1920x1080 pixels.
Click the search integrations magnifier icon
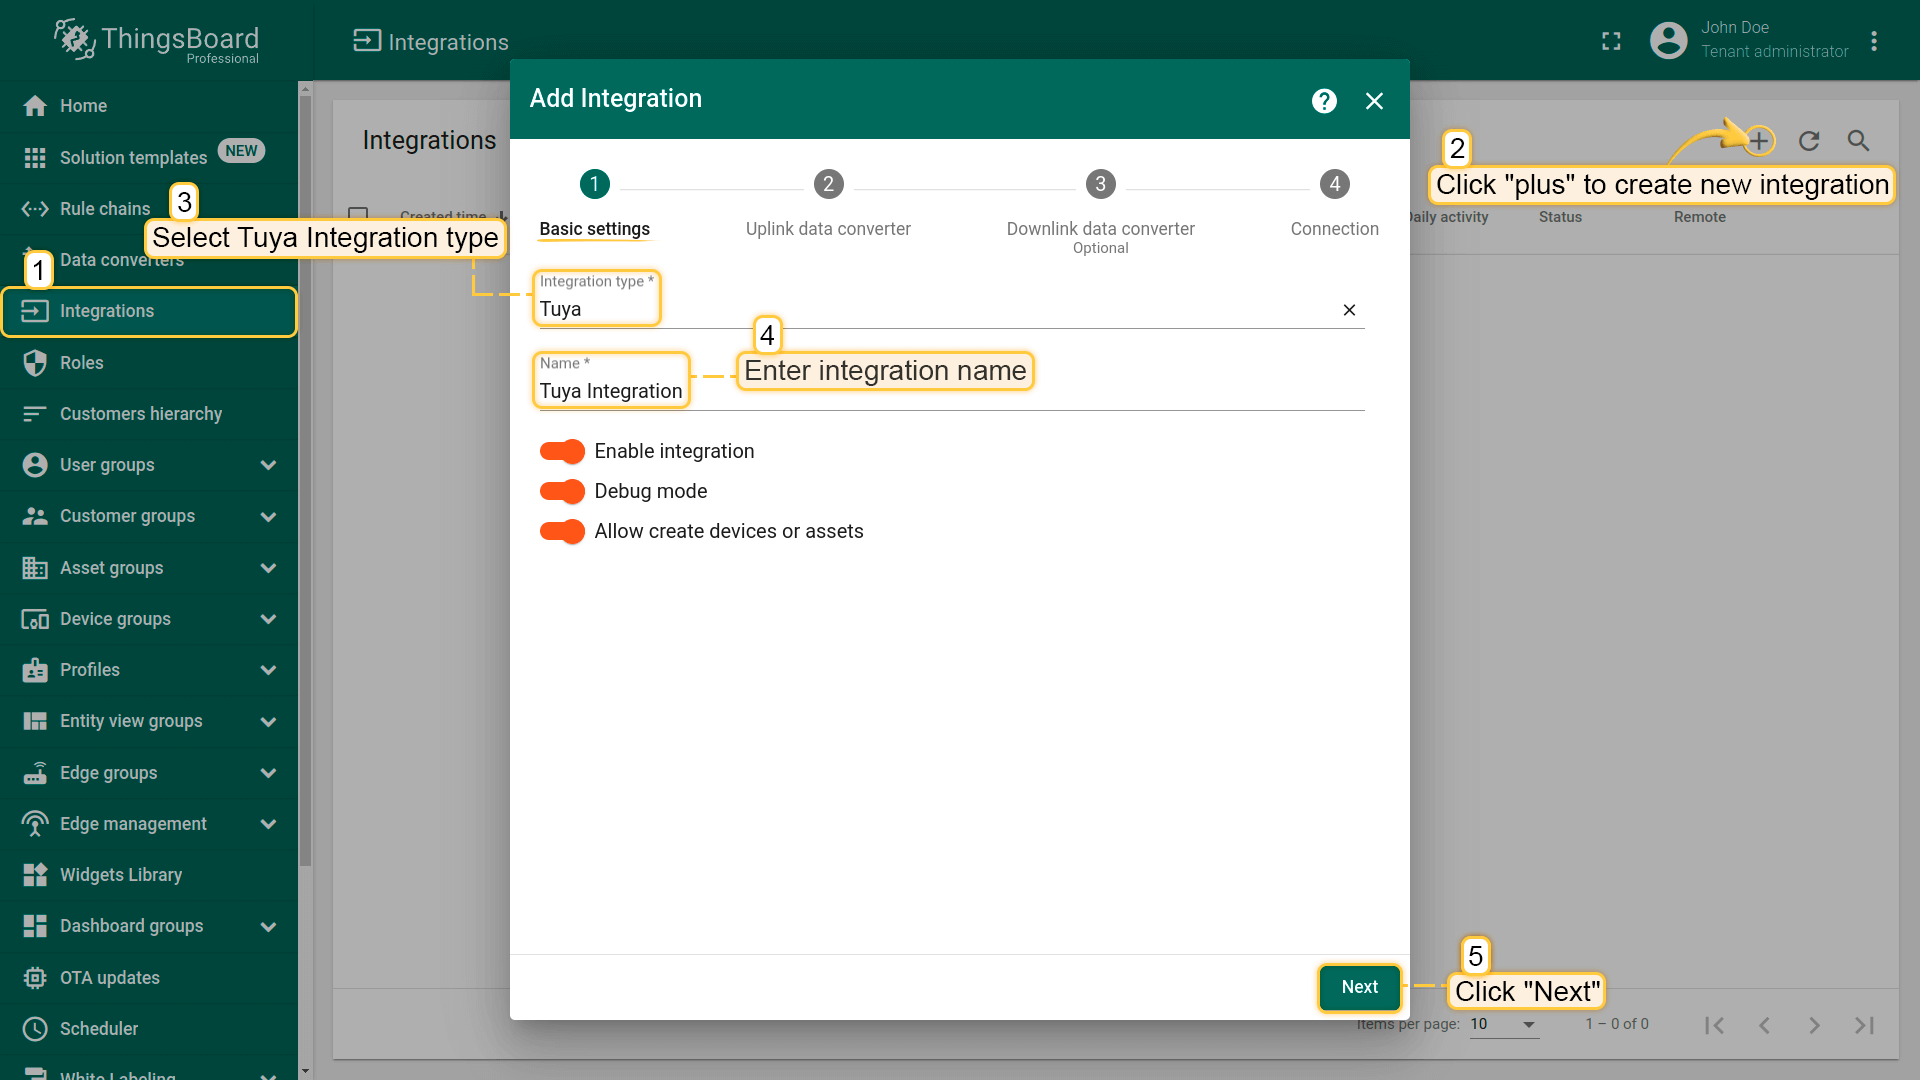1858,141
